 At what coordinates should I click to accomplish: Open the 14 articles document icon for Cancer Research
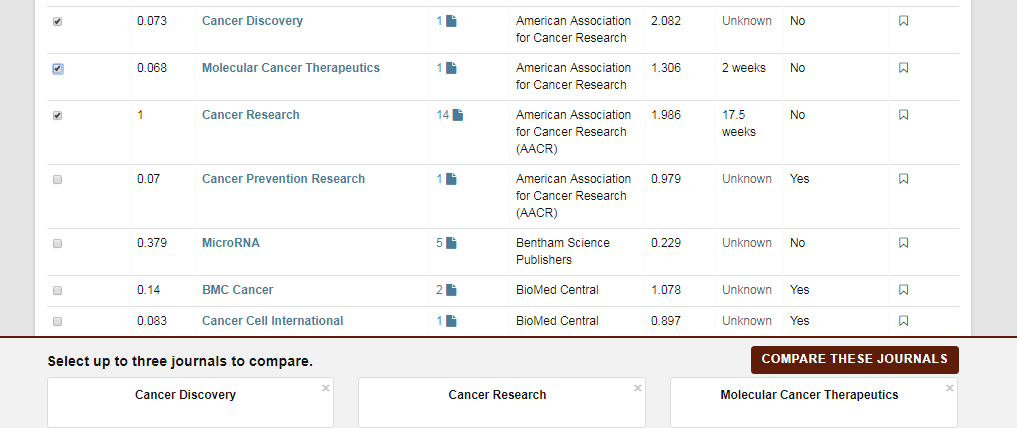457,115
